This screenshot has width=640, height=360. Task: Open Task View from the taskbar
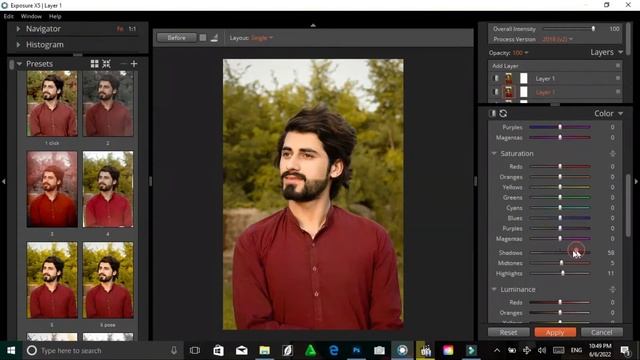click(x=195, y=350)
